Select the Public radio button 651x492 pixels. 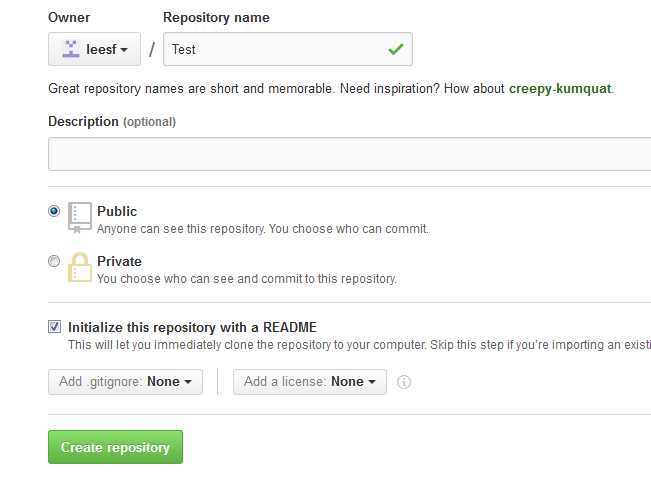click(x=54, y=211)
